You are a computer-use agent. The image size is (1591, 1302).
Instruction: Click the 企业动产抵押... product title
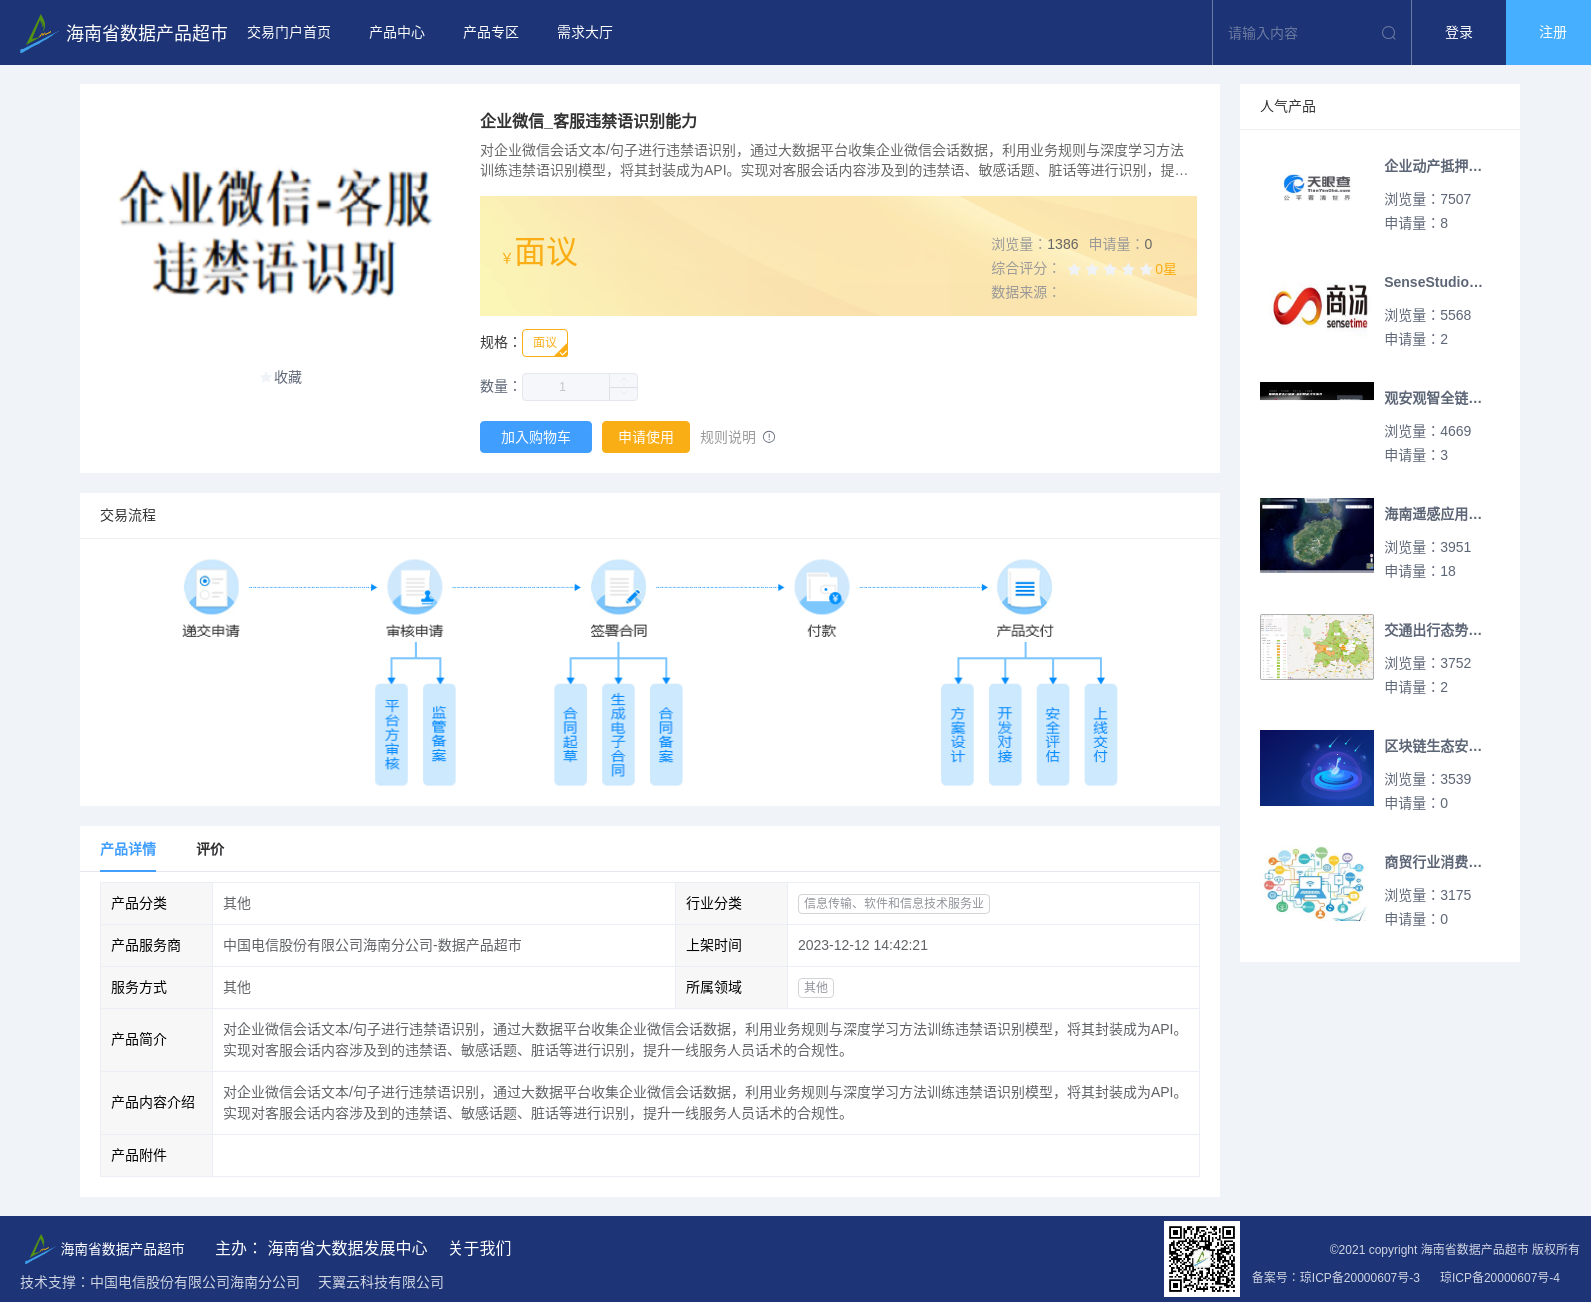point(1433,166)
